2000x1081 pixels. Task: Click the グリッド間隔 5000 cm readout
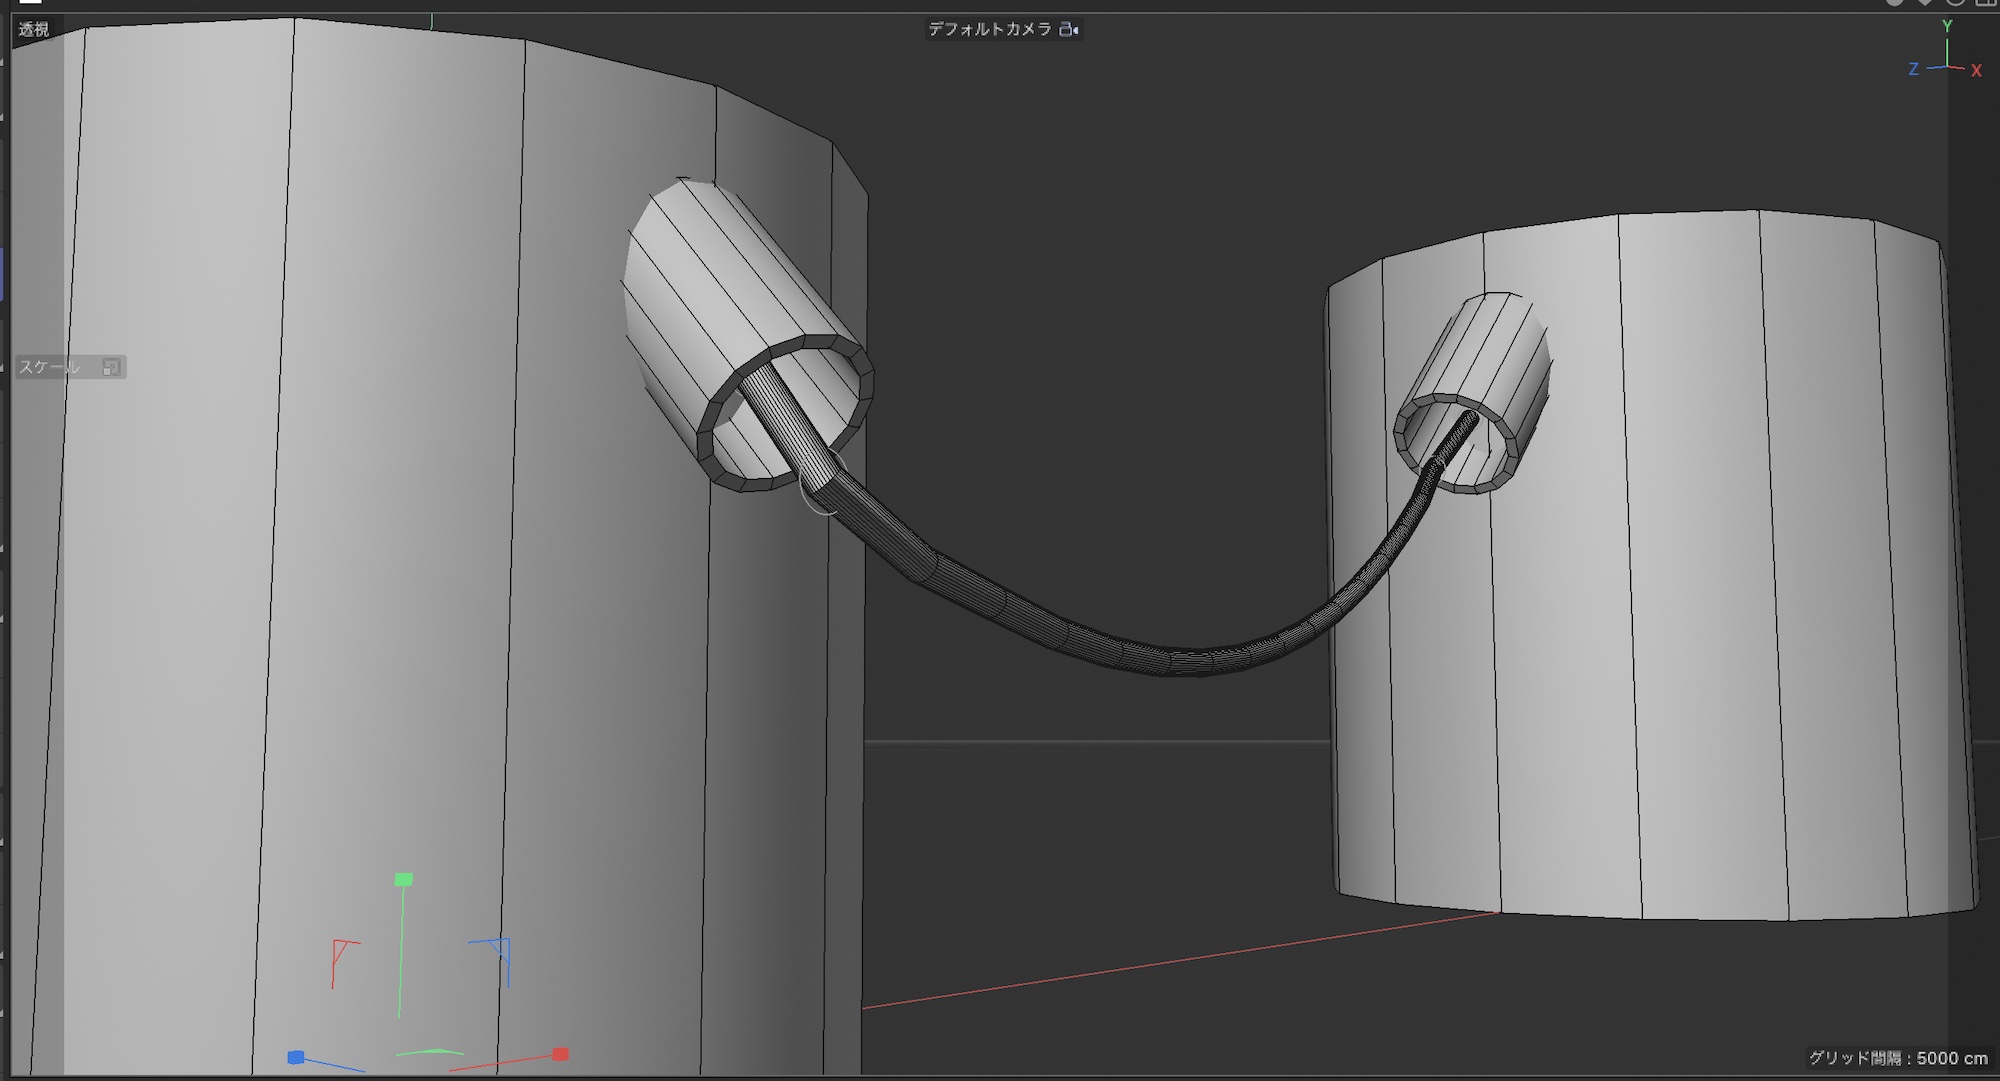[x=1897, y=1057]
